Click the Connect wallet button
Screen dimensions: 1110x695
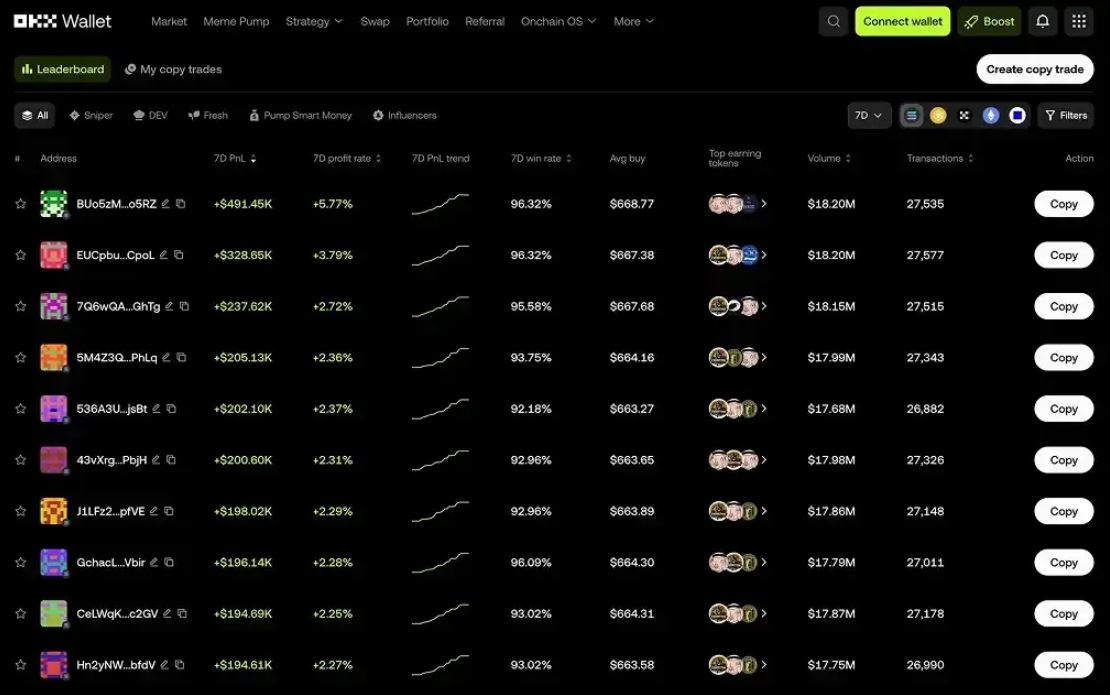[903, 21]
